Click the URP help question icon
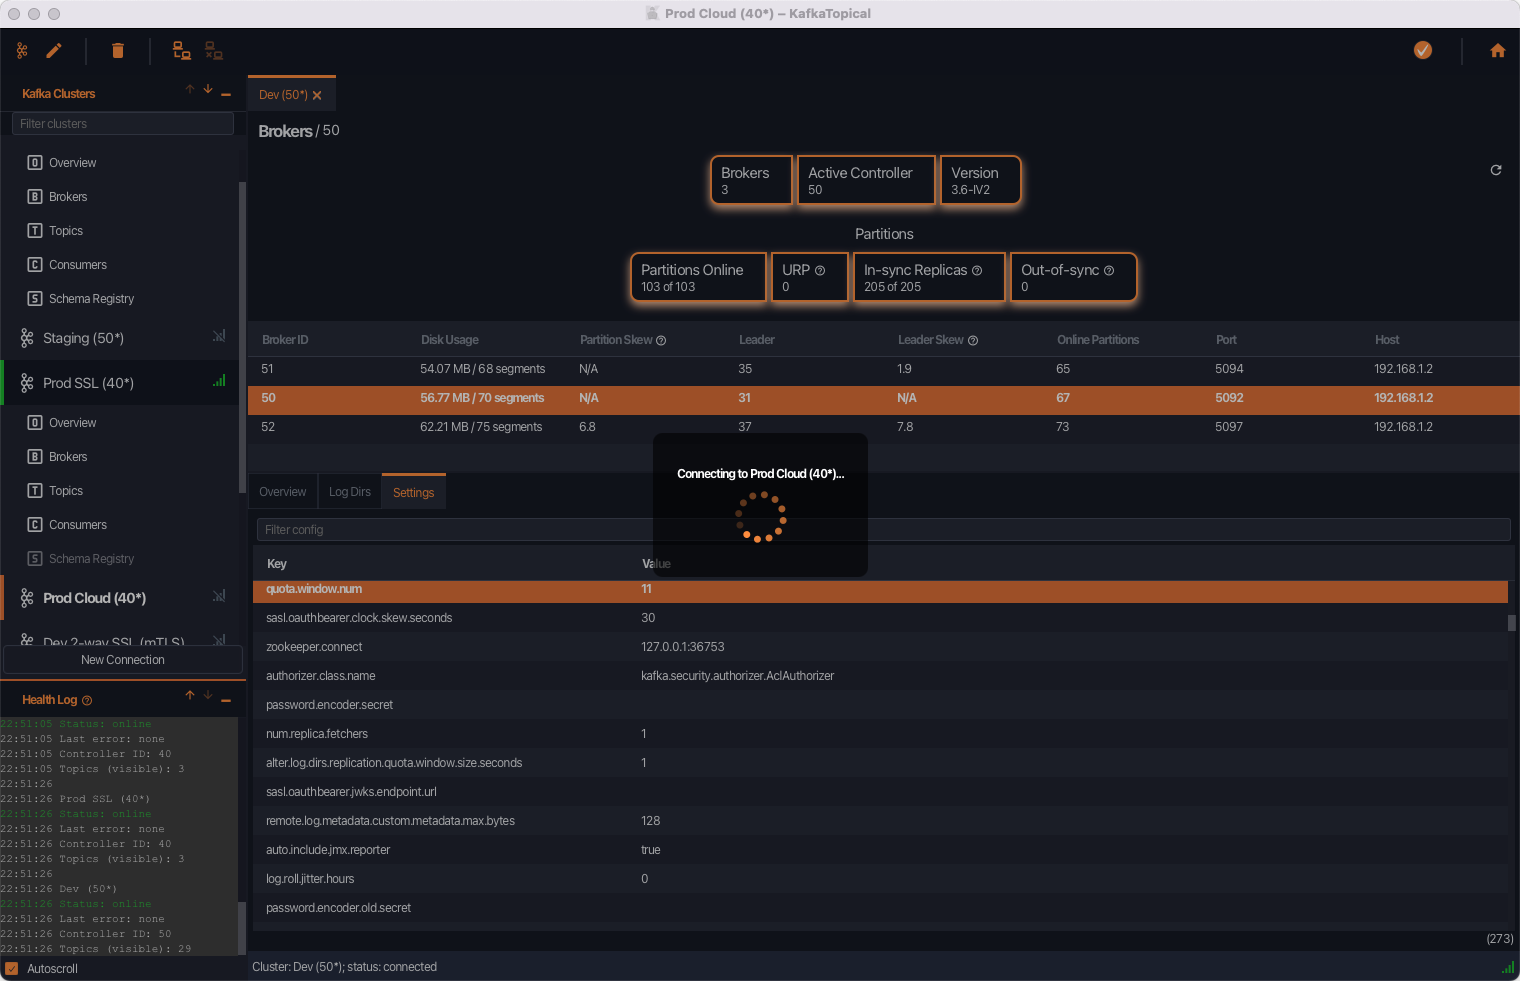Screen dimensions: 1520x981 820,270
